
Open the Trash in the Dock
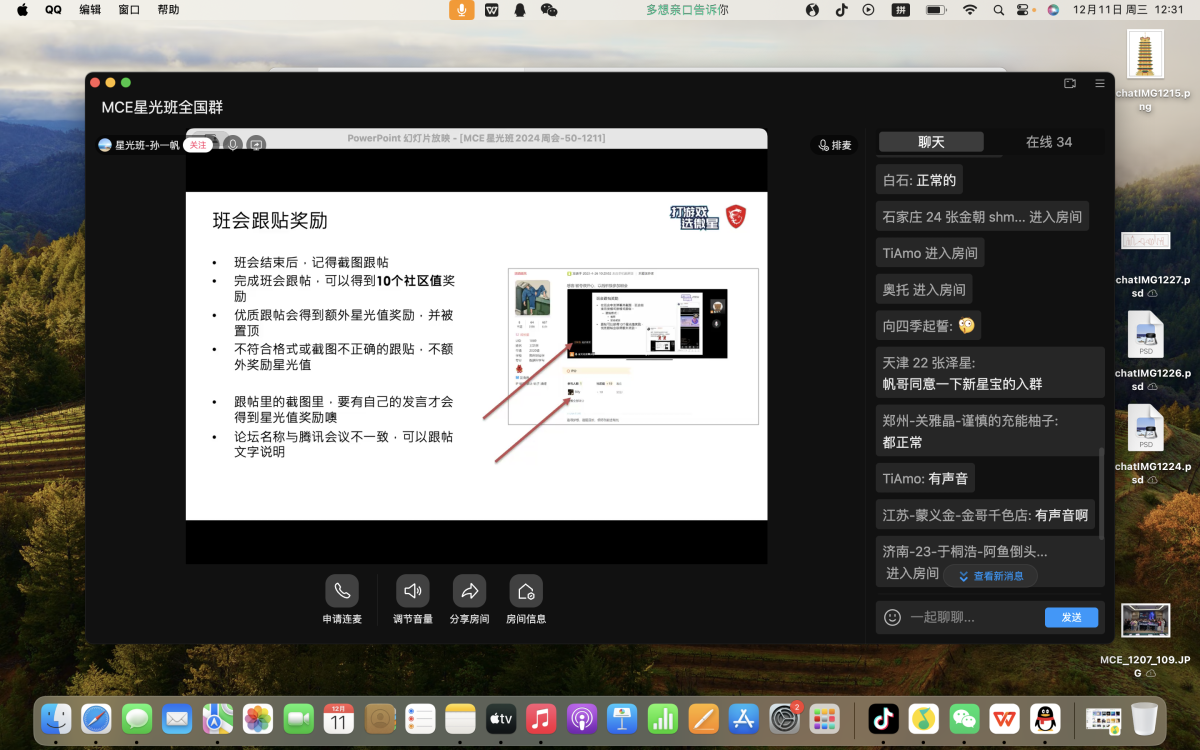pos(1144,718)
